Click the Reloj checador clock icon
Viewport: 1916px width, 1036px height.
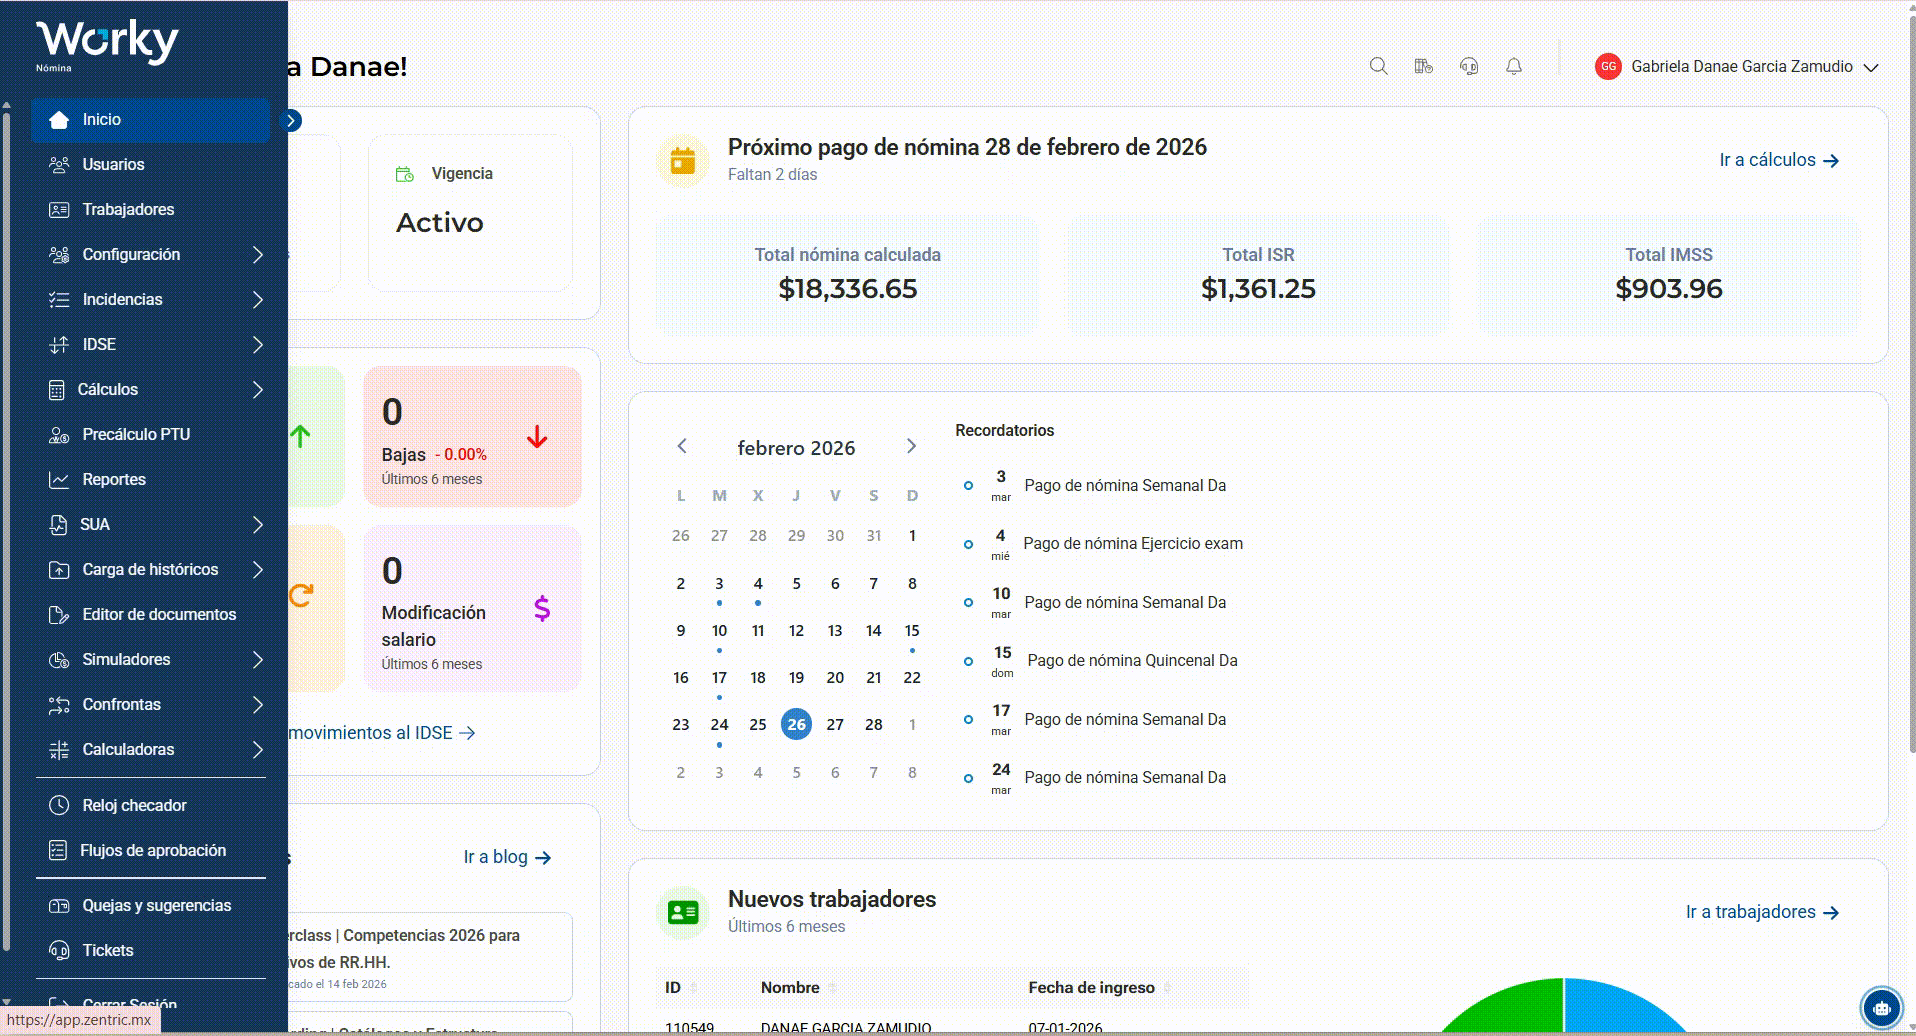(x=59, y=805)
